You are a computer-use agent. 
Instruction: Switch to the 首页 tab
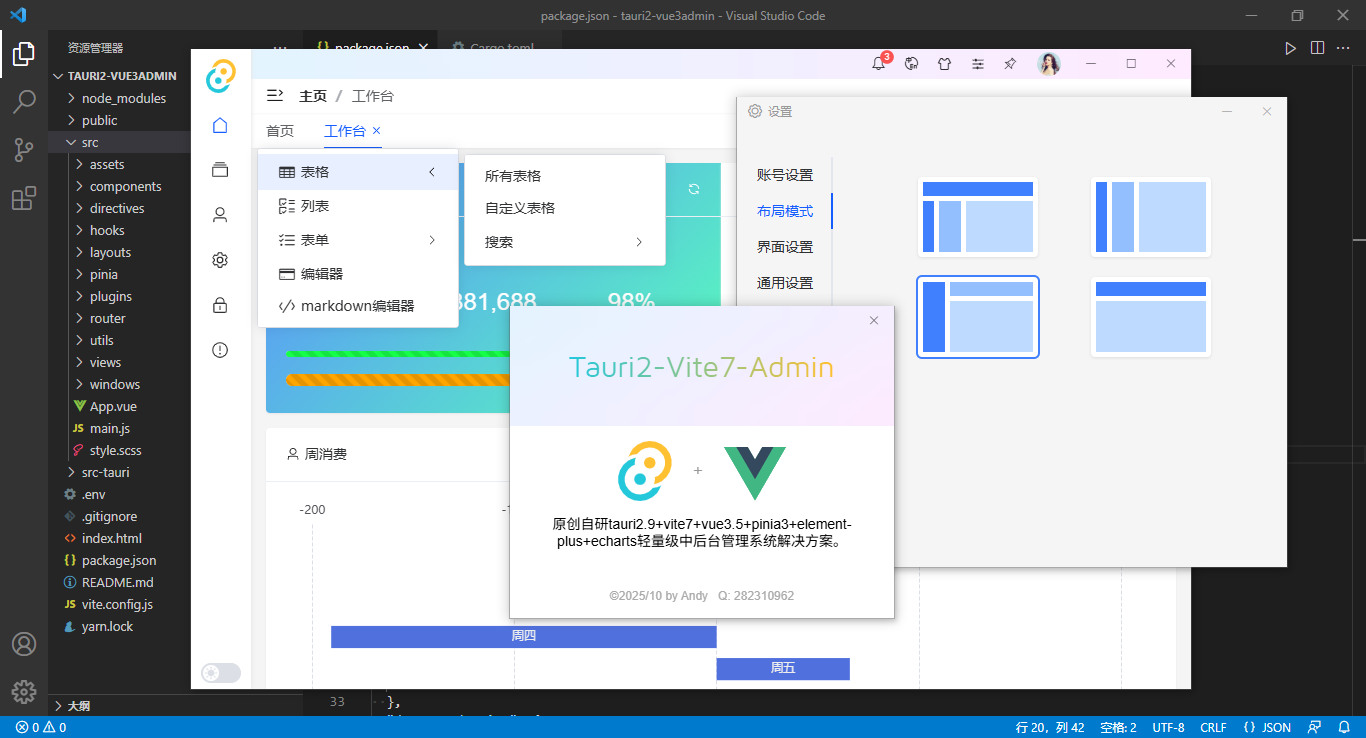coord(280,131)
